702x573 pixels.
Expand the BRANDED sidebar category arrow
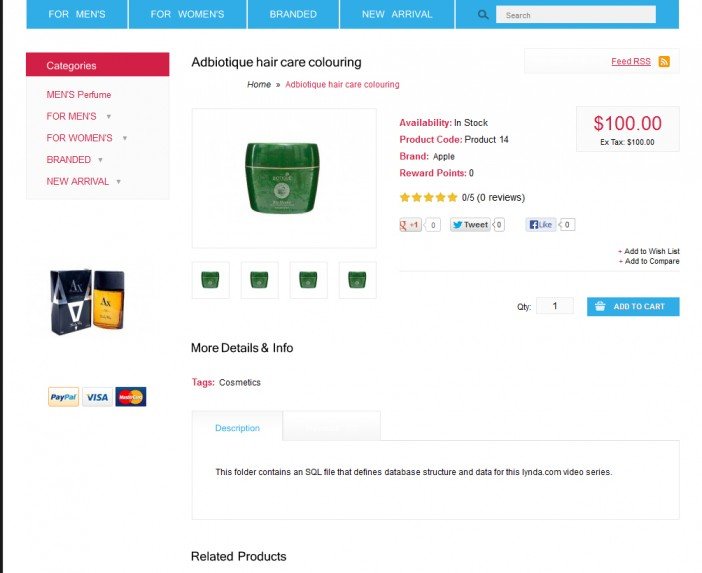[100, 160]
